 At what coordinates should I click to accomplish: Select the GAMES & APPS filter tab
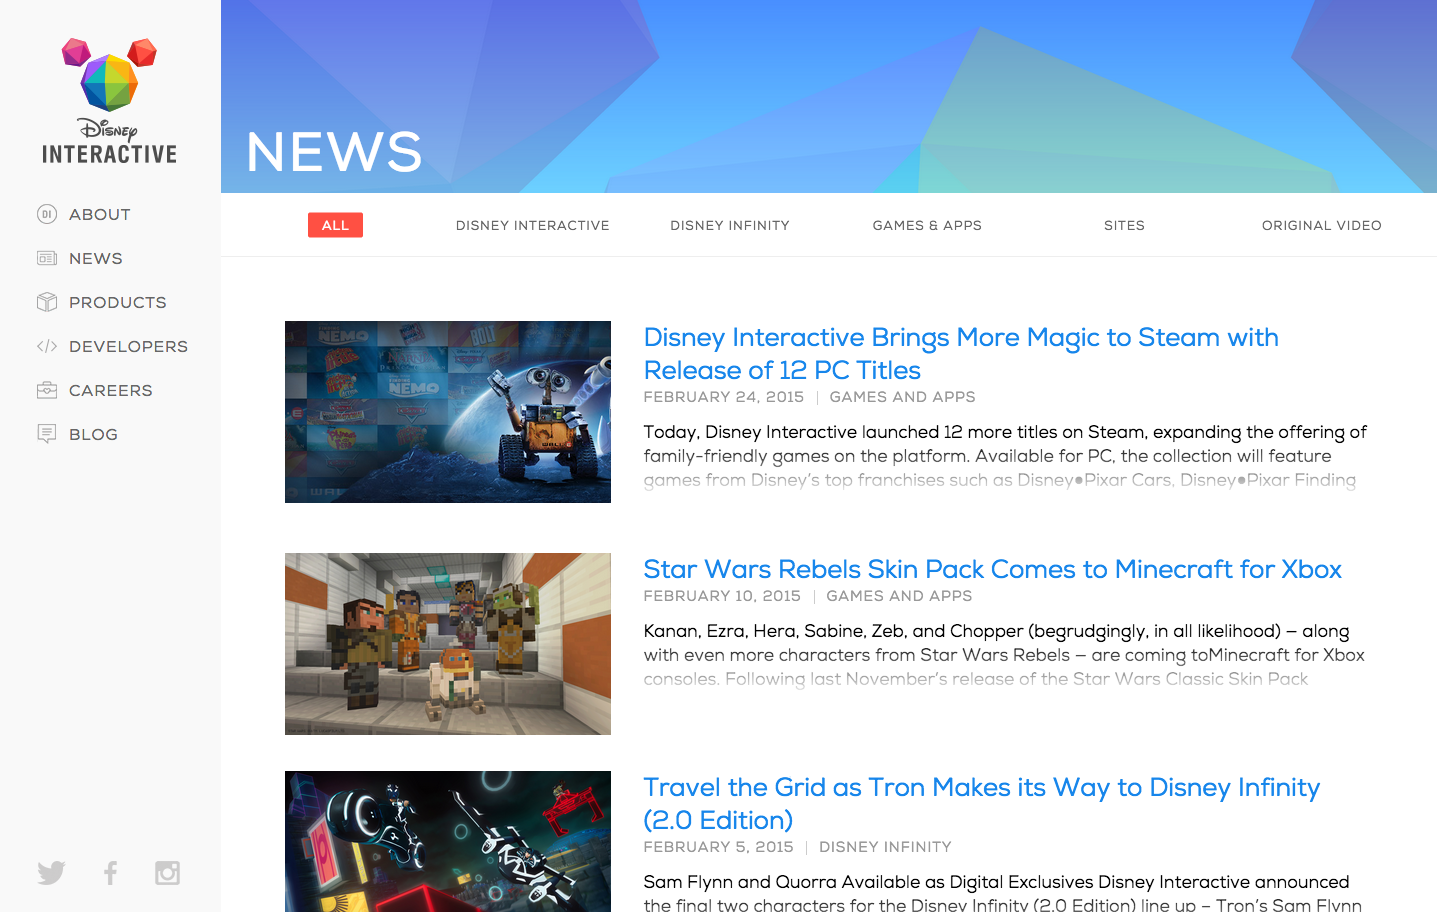927,225
